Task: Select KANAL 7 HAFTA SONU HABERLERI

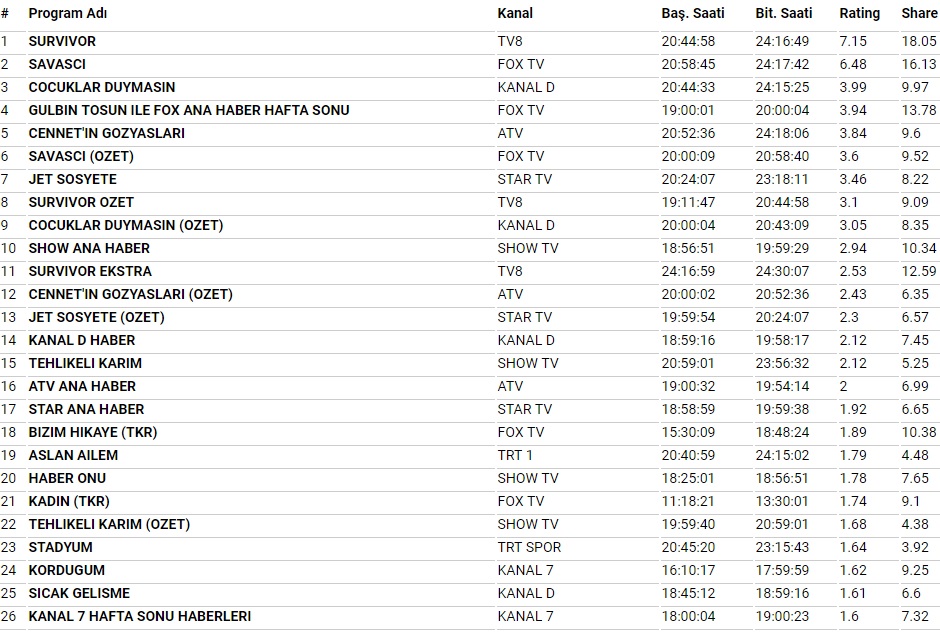Action: click(x=139, y=616)
